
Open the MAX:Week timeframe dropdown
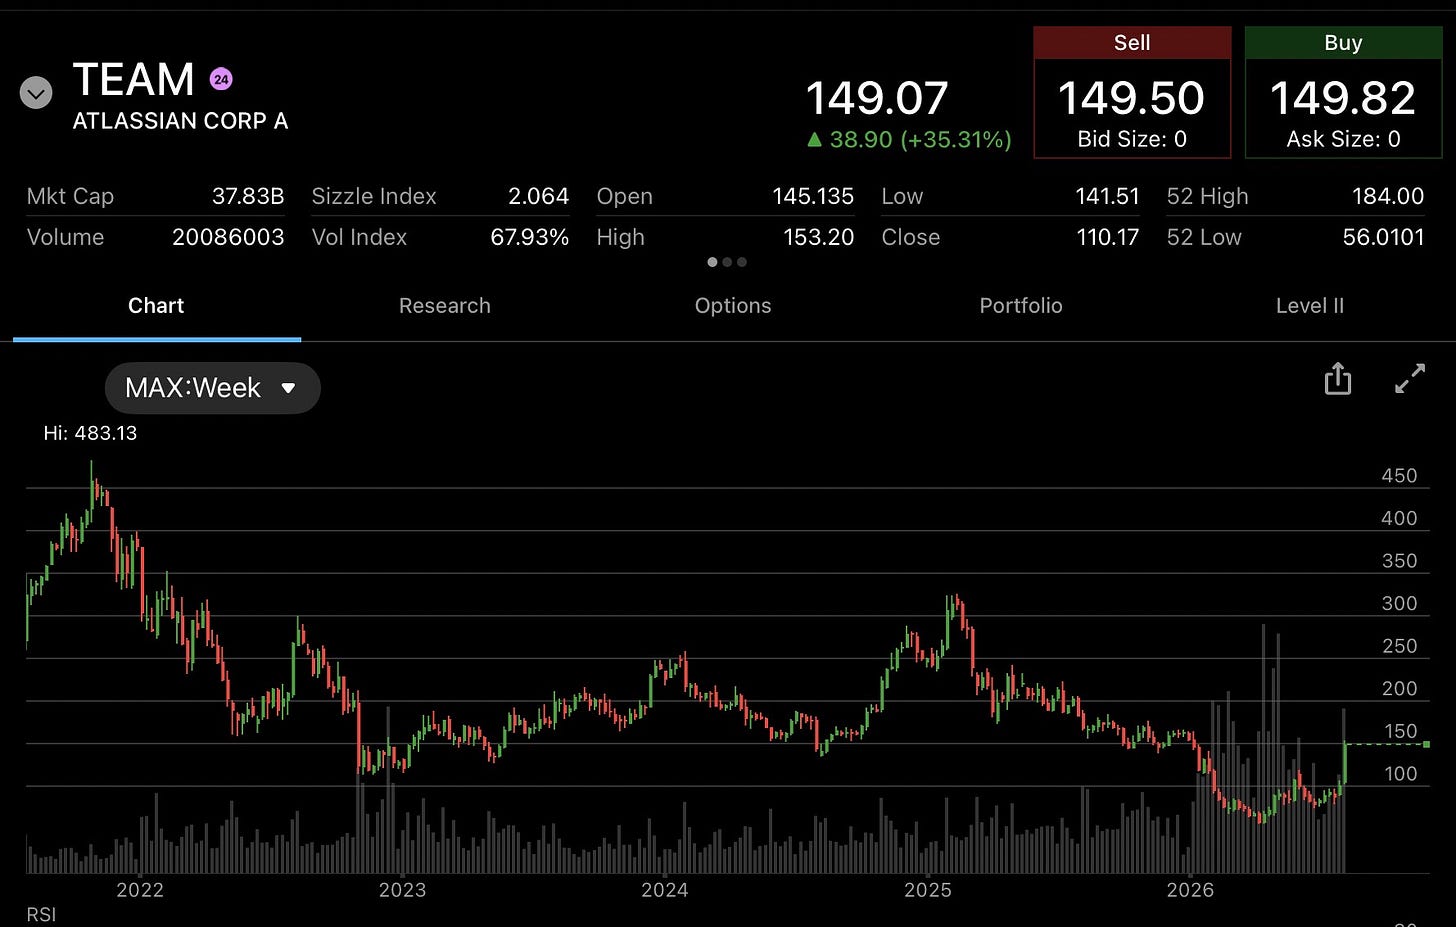213,388
